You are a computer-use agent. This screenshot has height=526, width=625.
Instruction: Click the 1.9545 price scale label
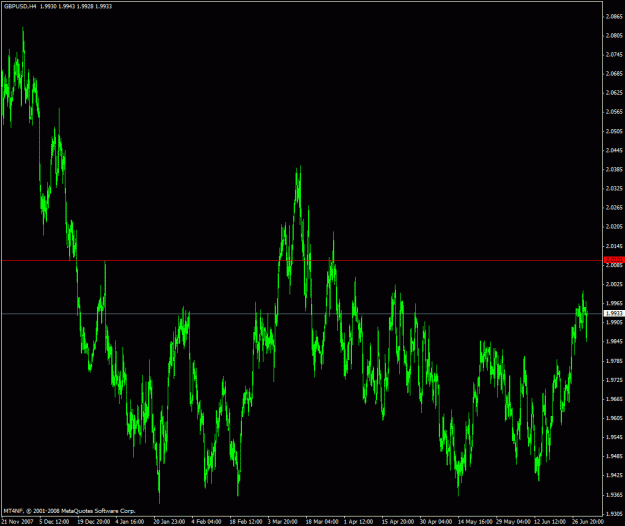coord(614,438)
